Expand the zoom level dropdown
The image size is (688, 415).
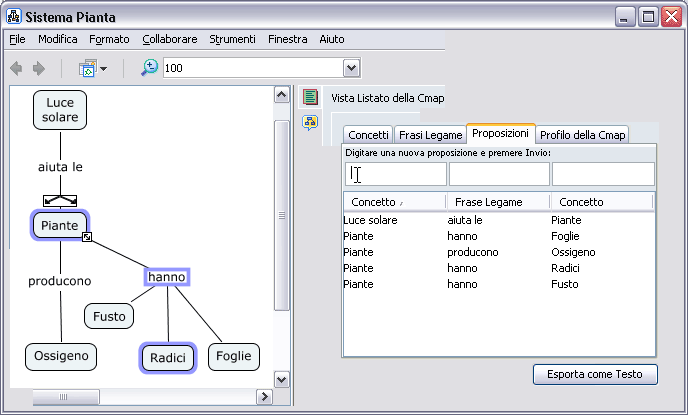351,68
